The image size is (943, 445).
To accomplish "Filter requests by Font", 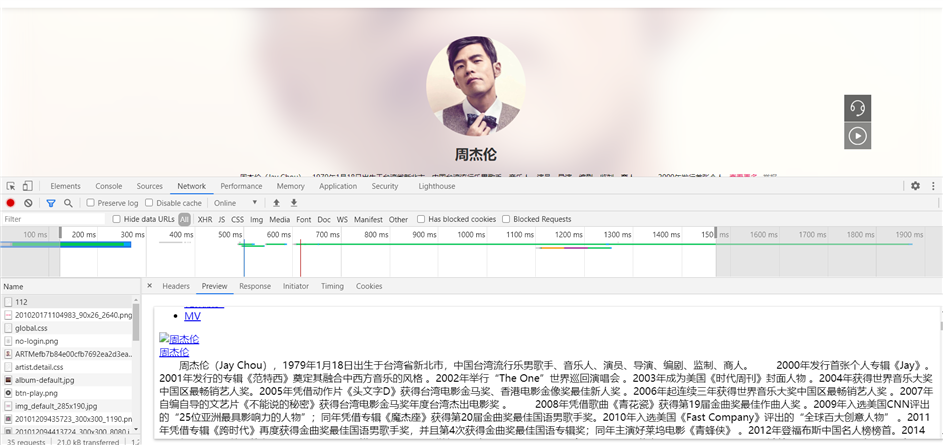I will [304, 220].
